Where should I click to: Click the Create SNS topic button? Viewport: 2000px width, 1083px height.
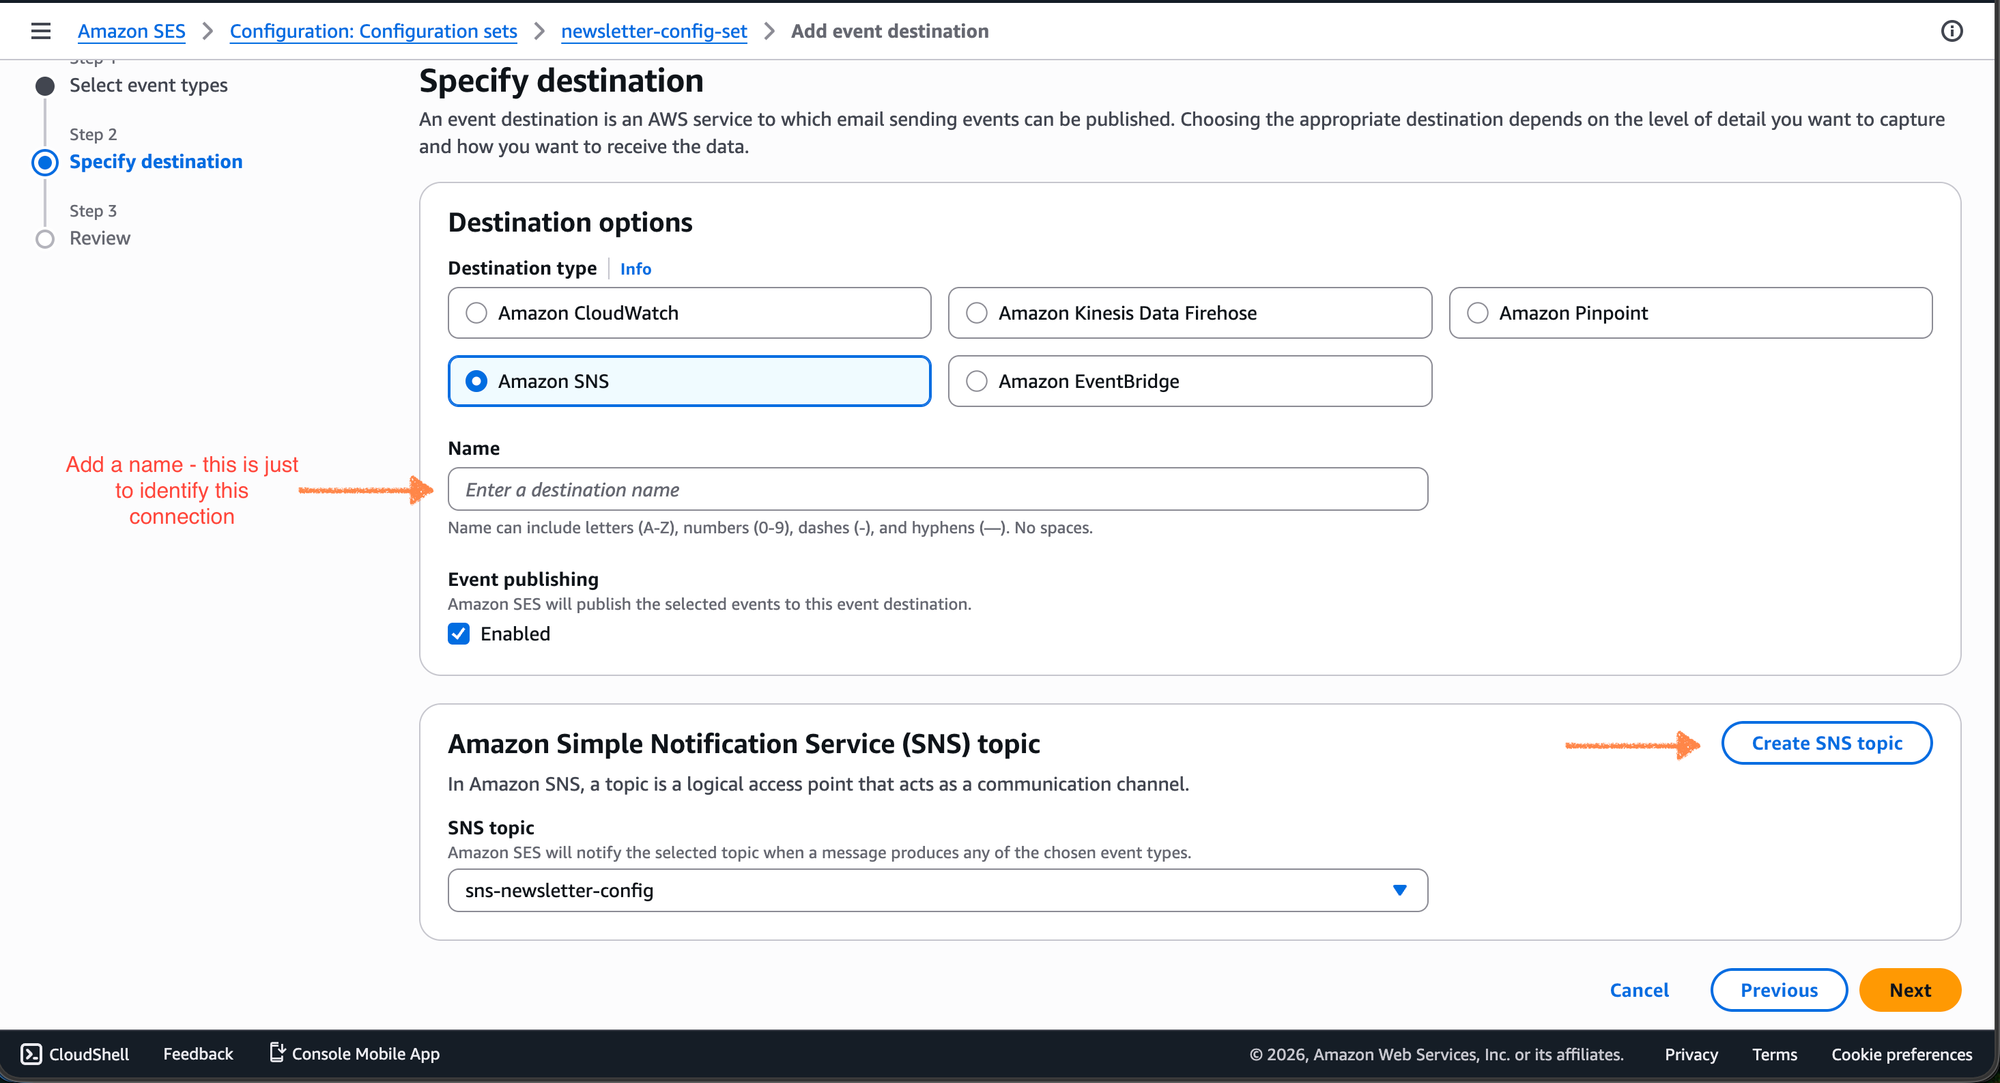pyautogui.click(x=1826, y=743)
